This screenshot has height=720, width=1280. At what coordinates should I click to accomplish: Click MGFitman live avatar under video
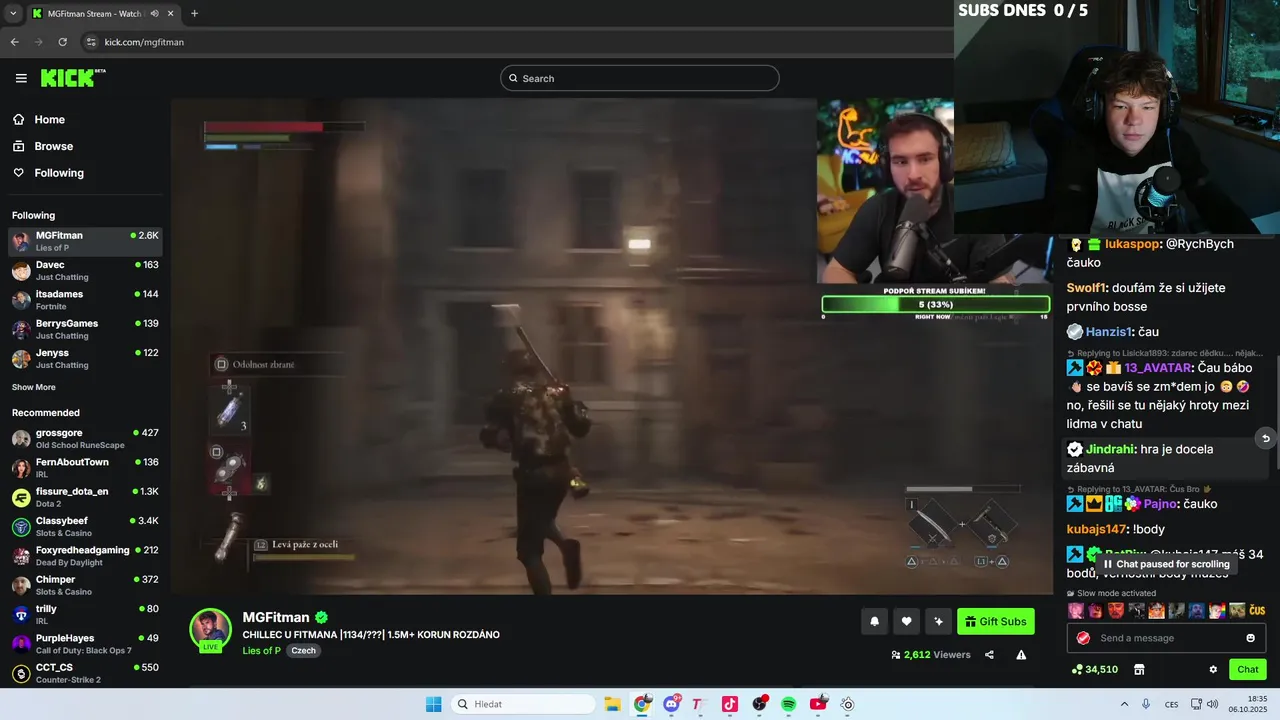click(210, 630)
